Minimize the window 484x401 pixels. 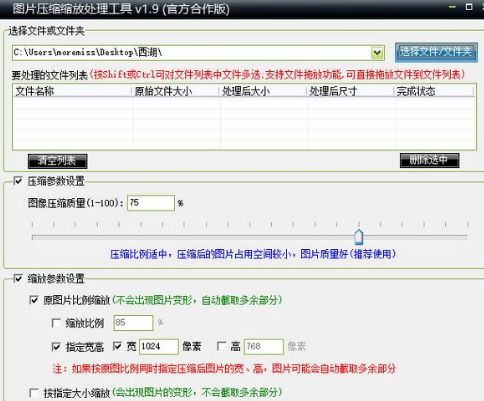pos(452,7)
